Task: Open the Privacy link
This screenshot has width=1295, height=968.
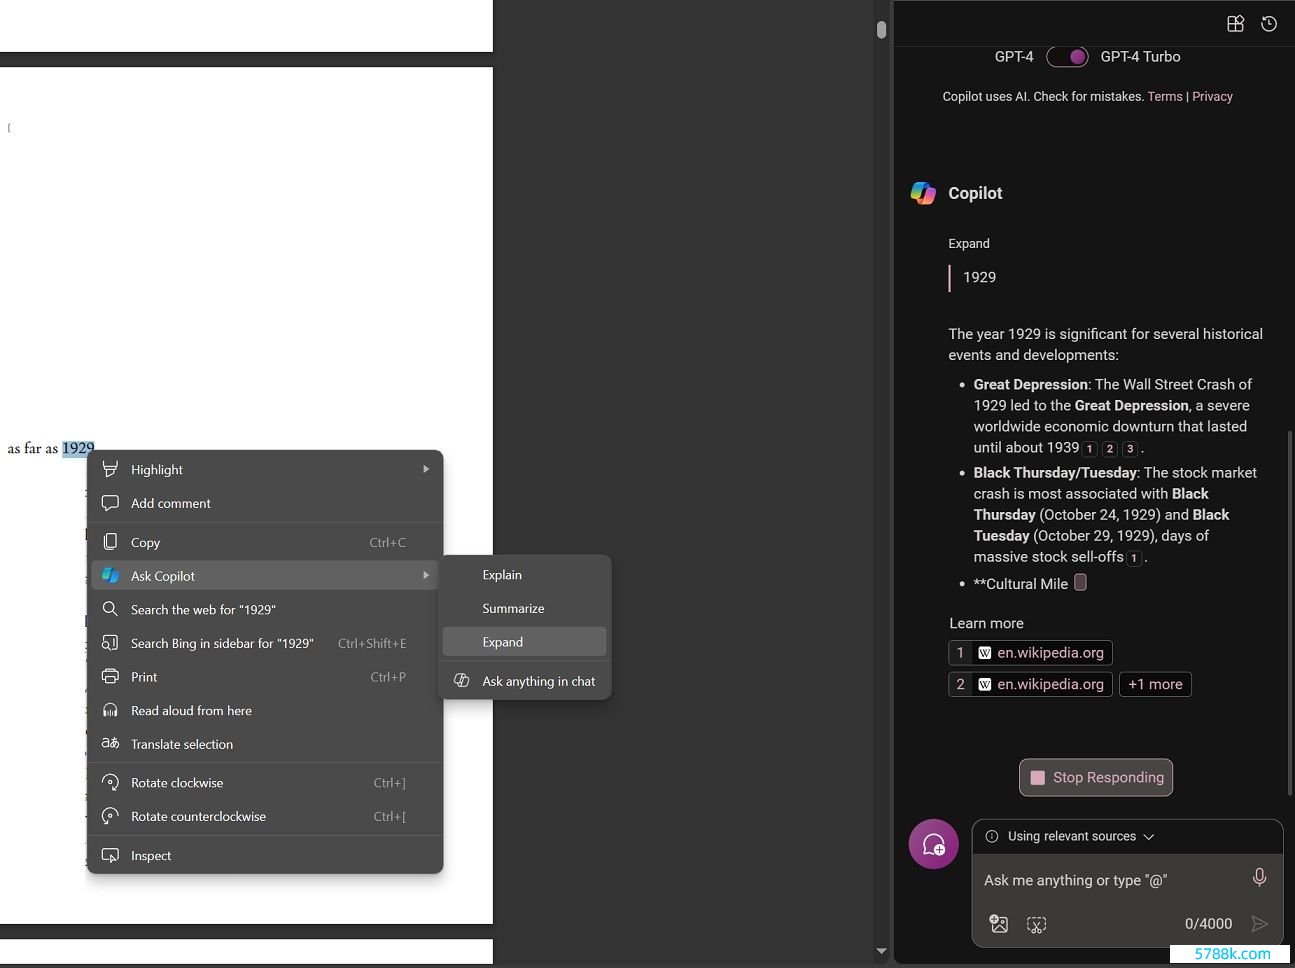Action: point(1212,97)
